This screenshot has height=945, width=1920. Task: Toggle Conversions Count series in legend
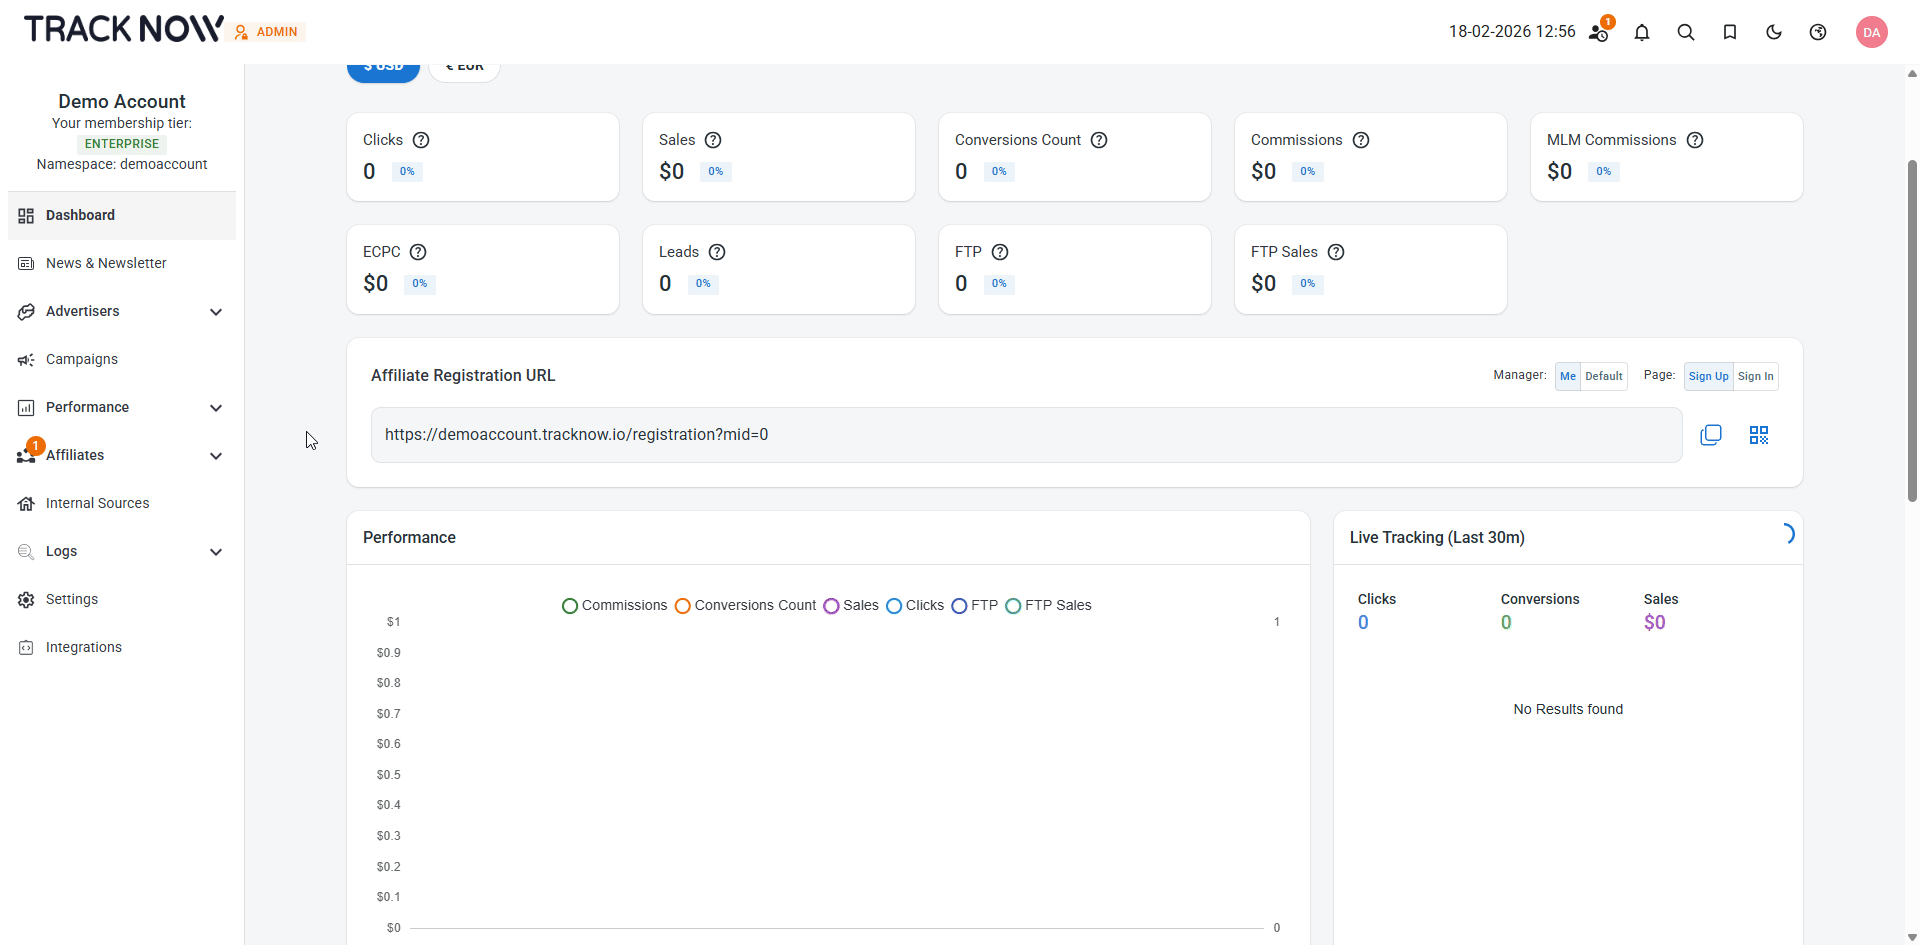[x=745, y=606]
